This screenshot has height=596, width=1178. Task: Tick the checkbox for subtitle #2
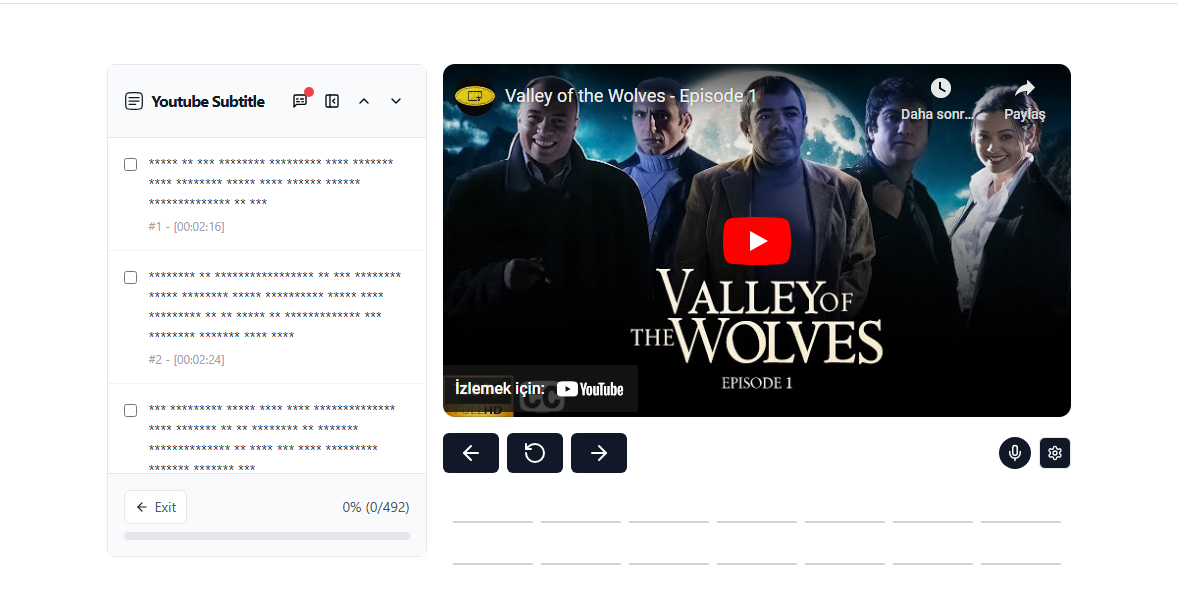pos(131,277)
